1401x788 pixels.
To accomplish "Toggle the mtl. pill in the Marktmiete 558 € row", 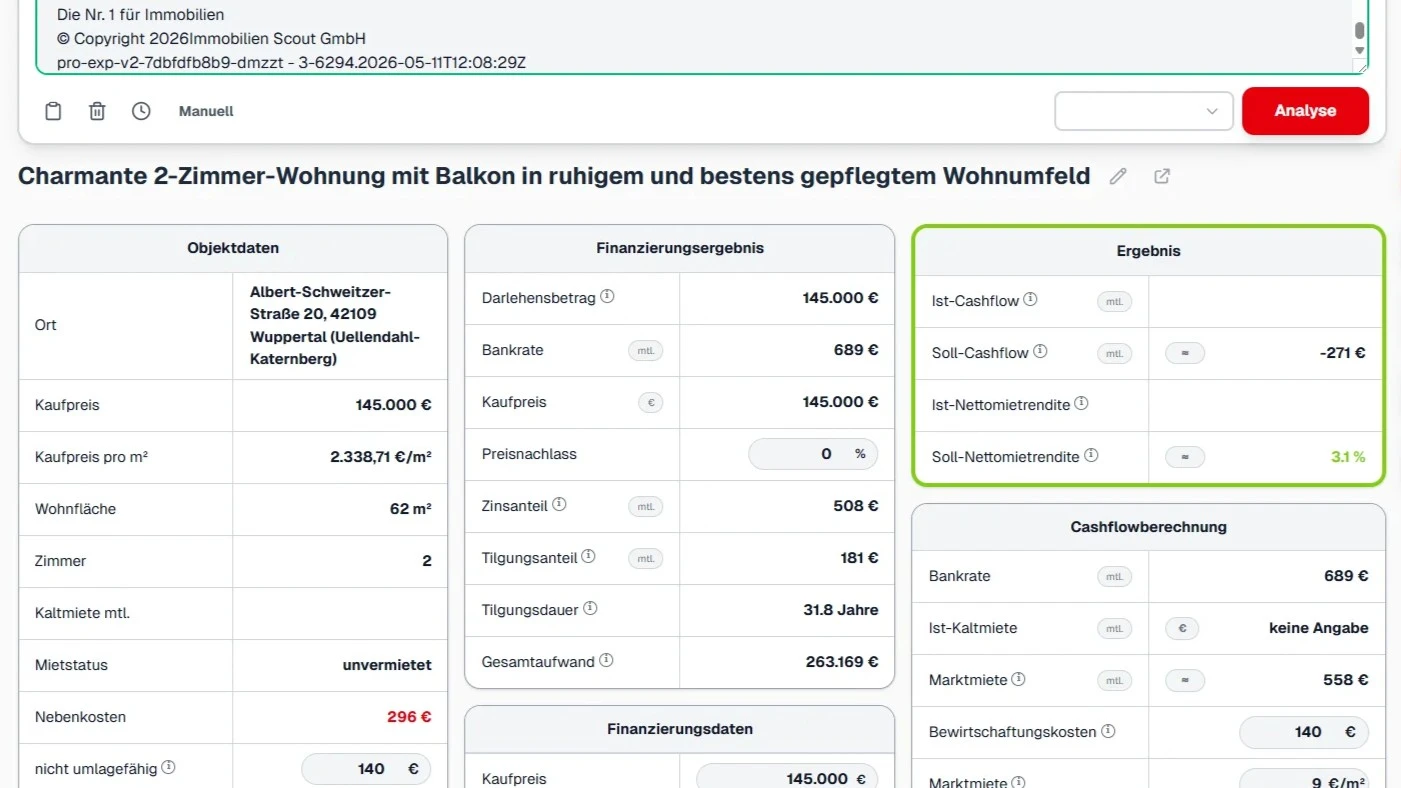I will pos(1115,680).
